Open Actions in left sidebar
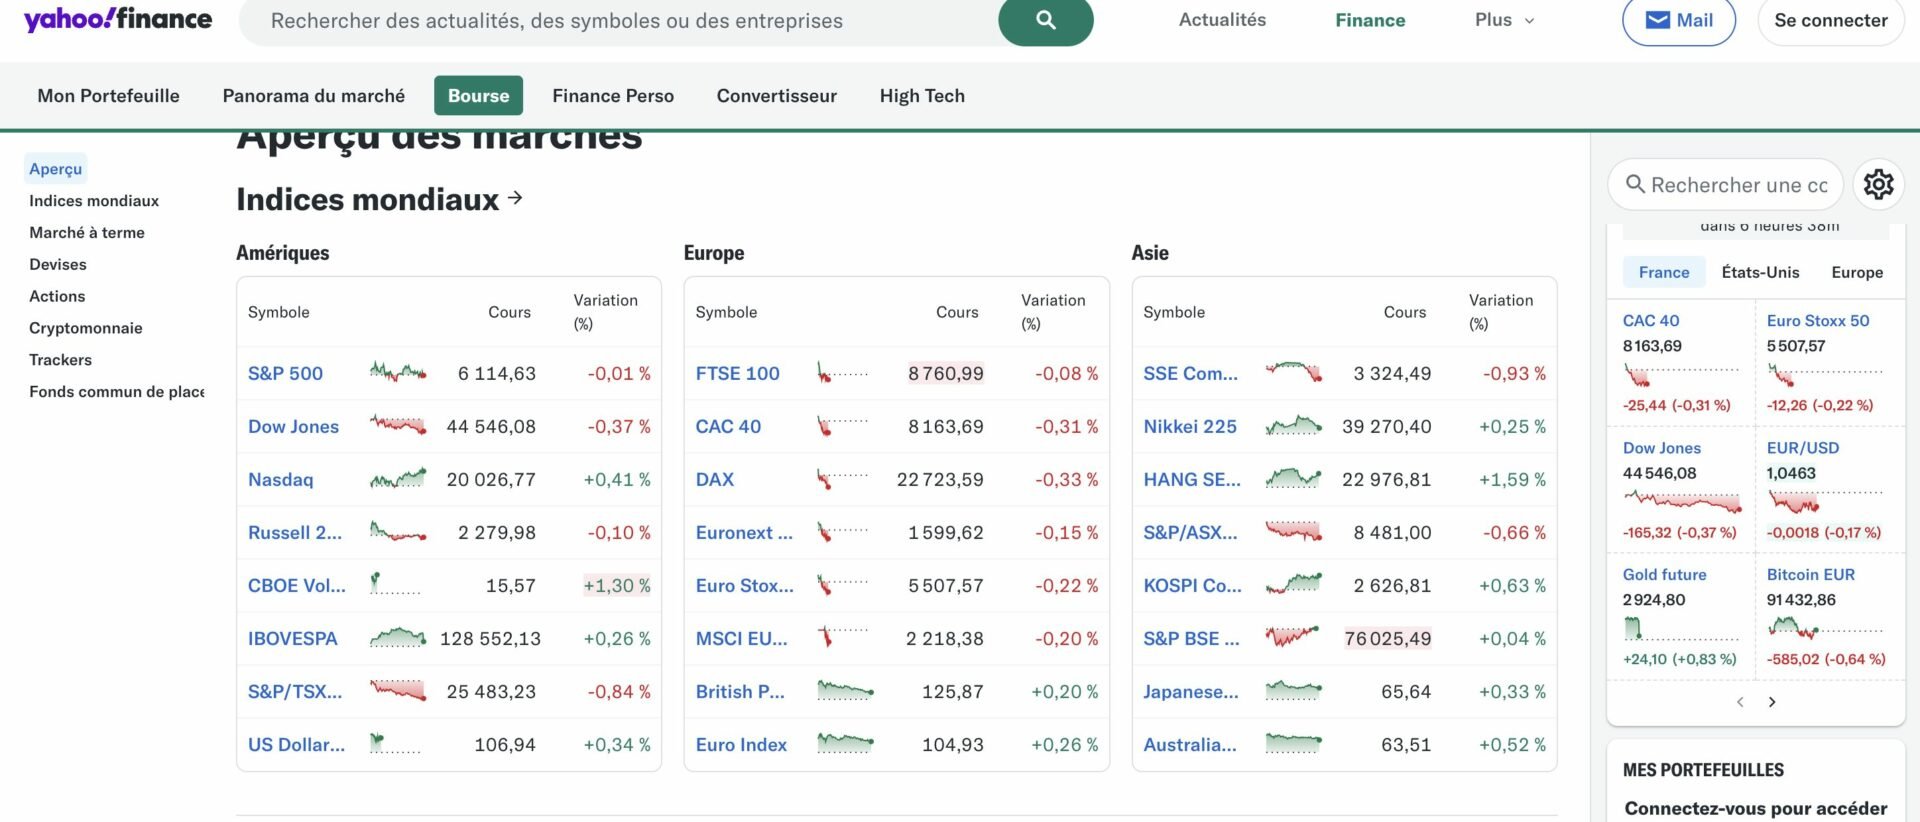Image resolution: width=1920 pixels, height=822 pixels. tap(57, 297)
